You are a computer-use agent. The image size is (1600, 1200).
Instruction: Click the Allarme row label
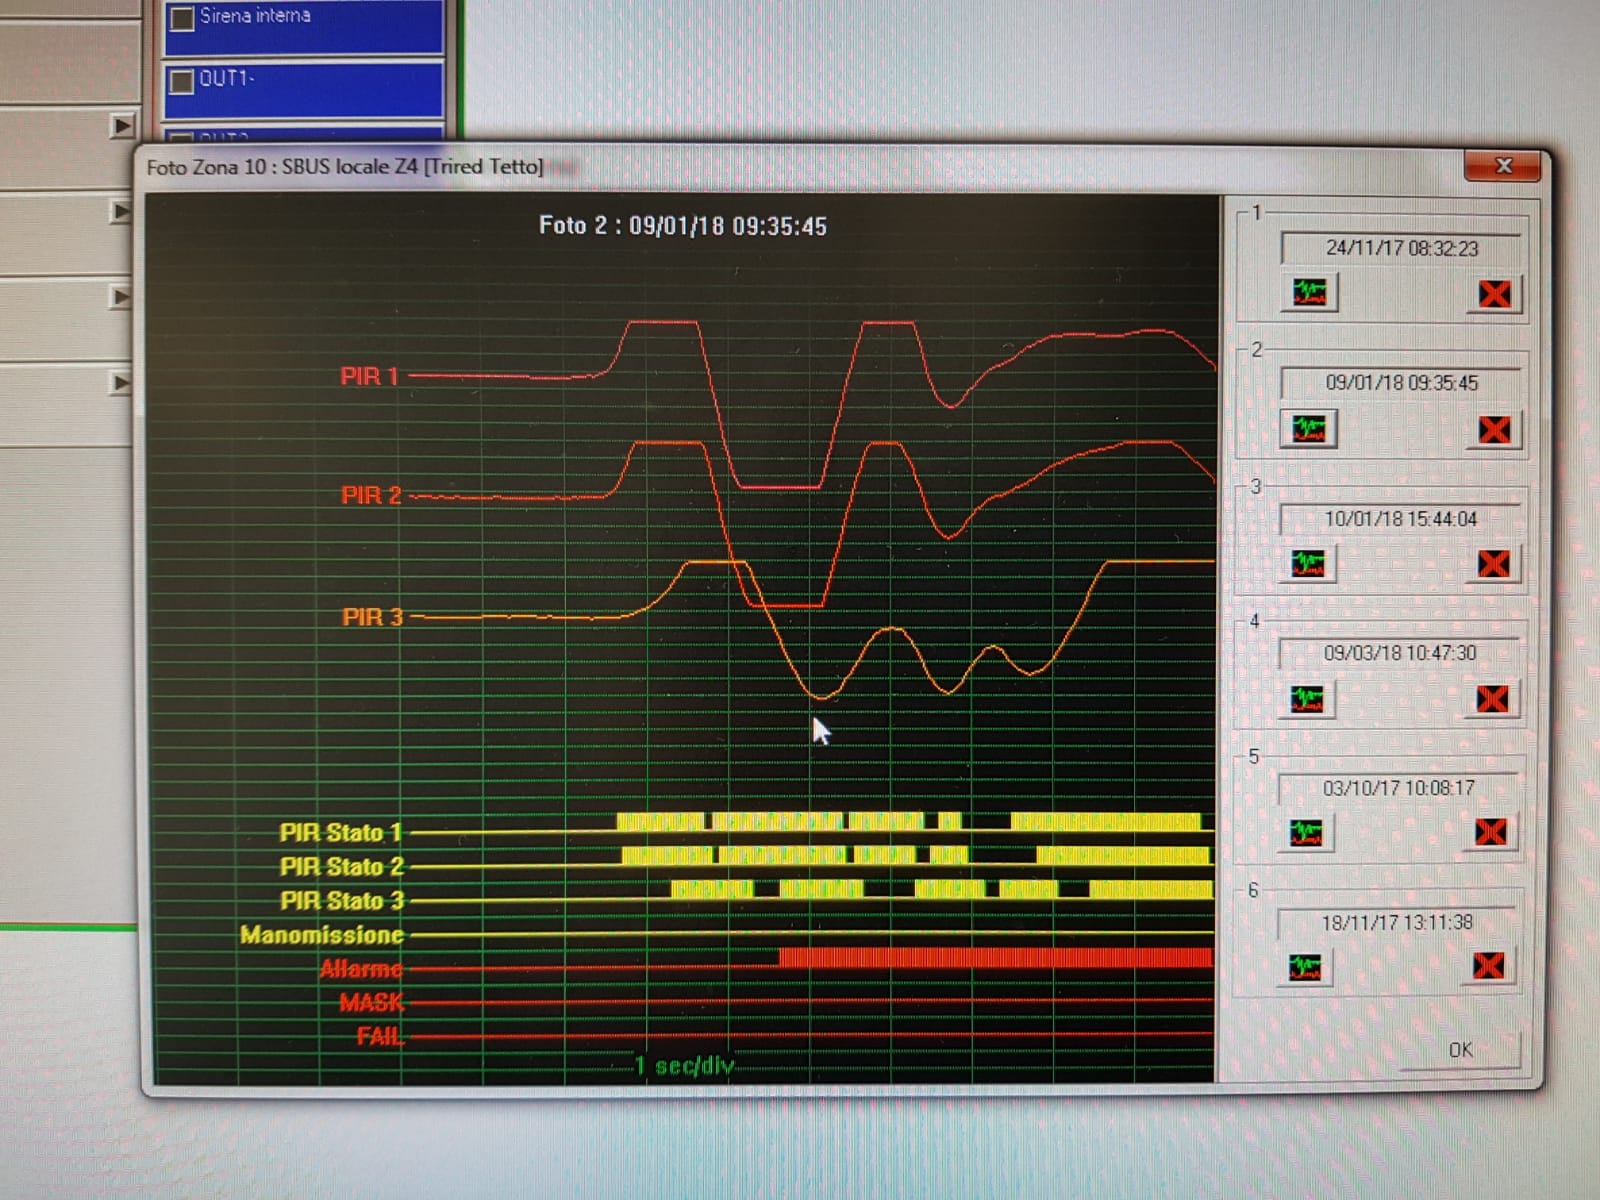(x=361, y=969)
